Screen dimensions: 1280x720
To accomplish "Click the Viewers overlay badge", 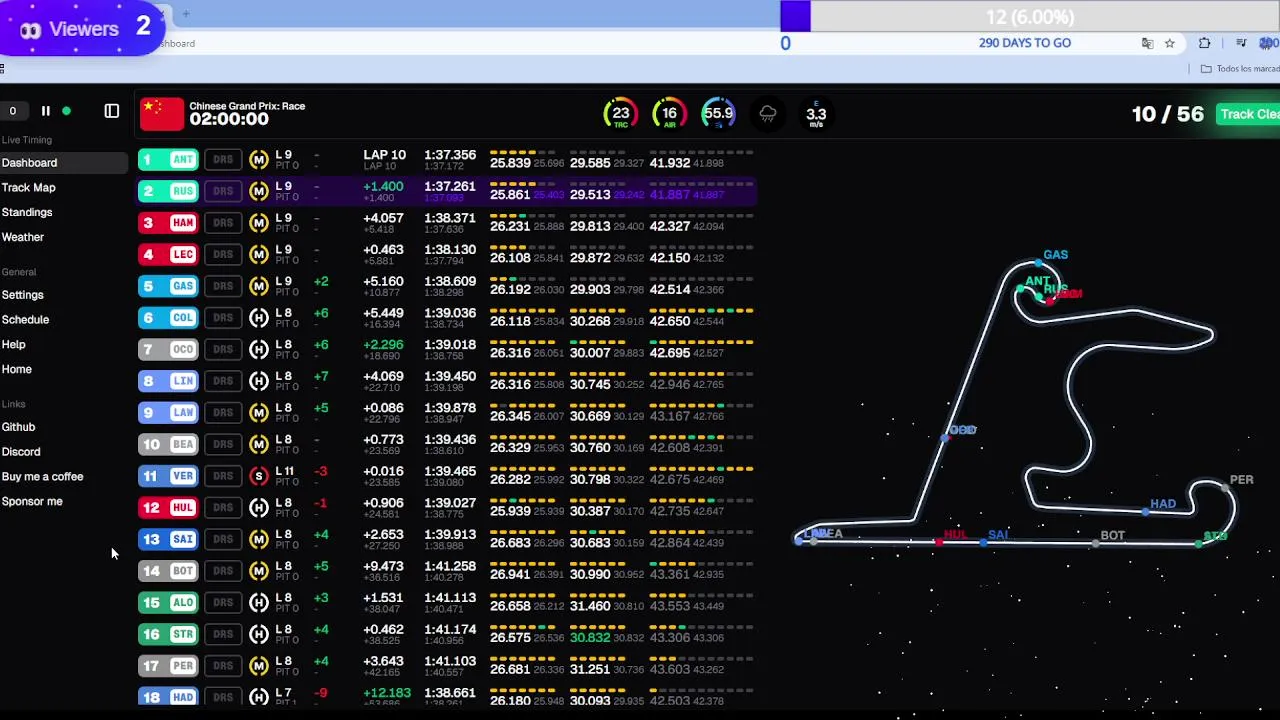I will pyautogui.click(x=82, y=28).
